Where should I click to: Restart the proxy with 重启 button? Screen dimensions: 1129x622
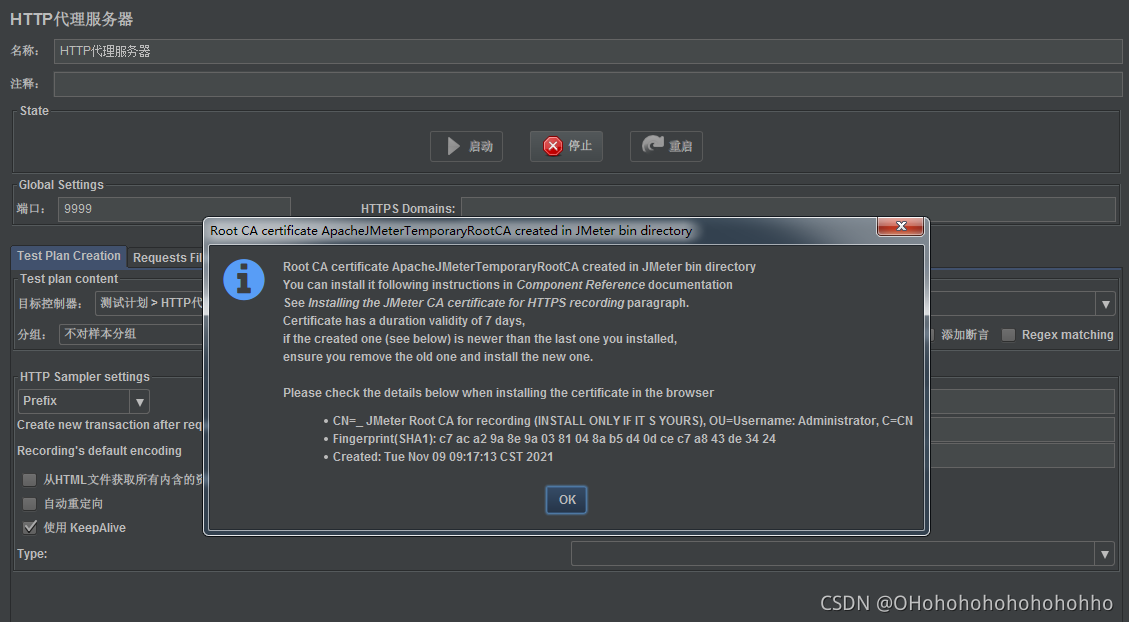click(x=666, y=146)
